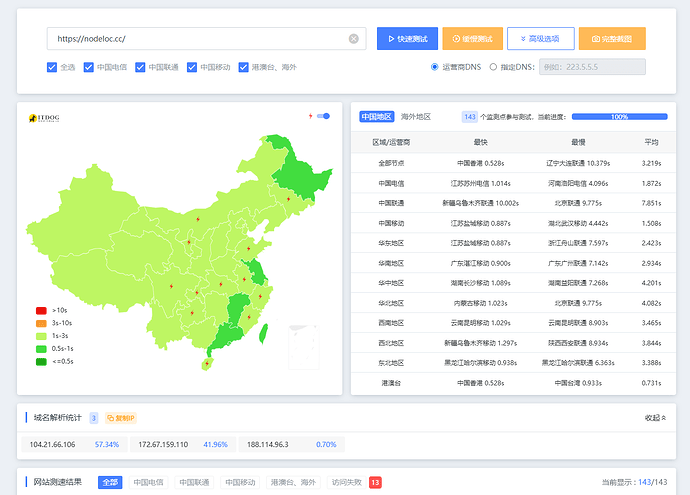Click IP address 188.114.96.3
690x495 pixels.
pyautogui.click(x=268, y=444)
